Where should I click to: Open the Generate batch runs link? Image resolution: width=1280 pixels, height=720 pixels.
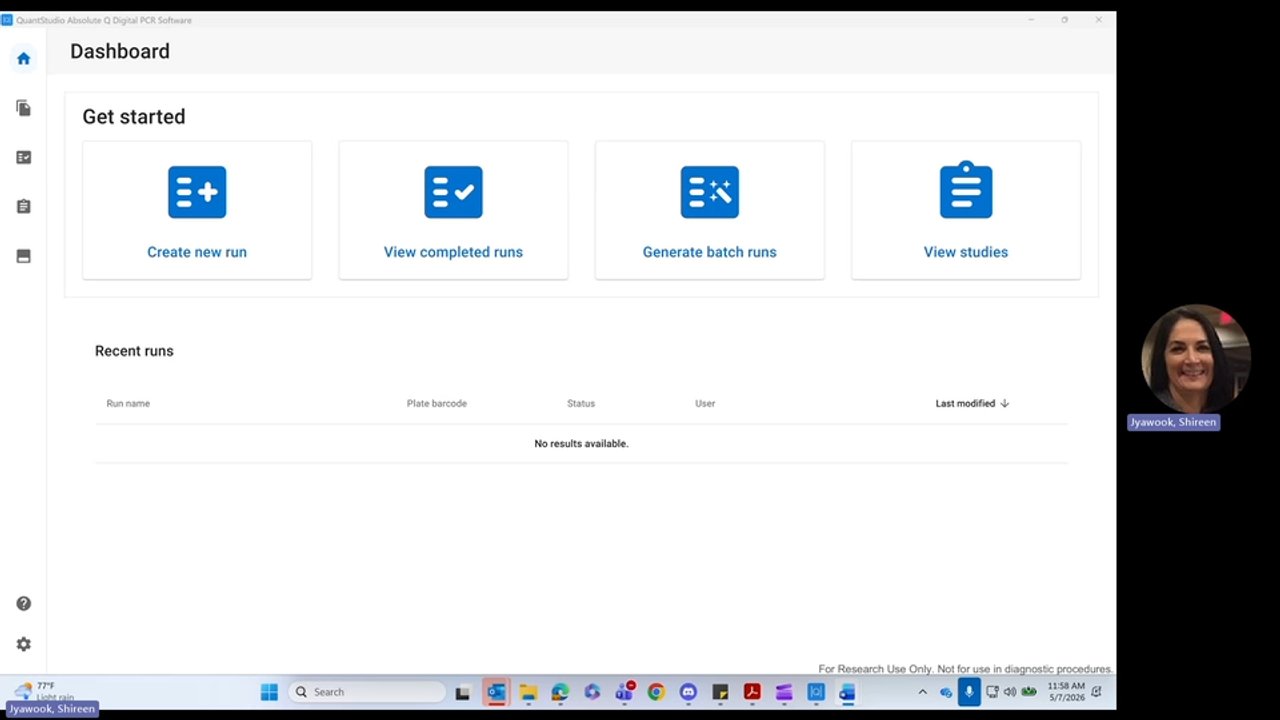point(710,252)
